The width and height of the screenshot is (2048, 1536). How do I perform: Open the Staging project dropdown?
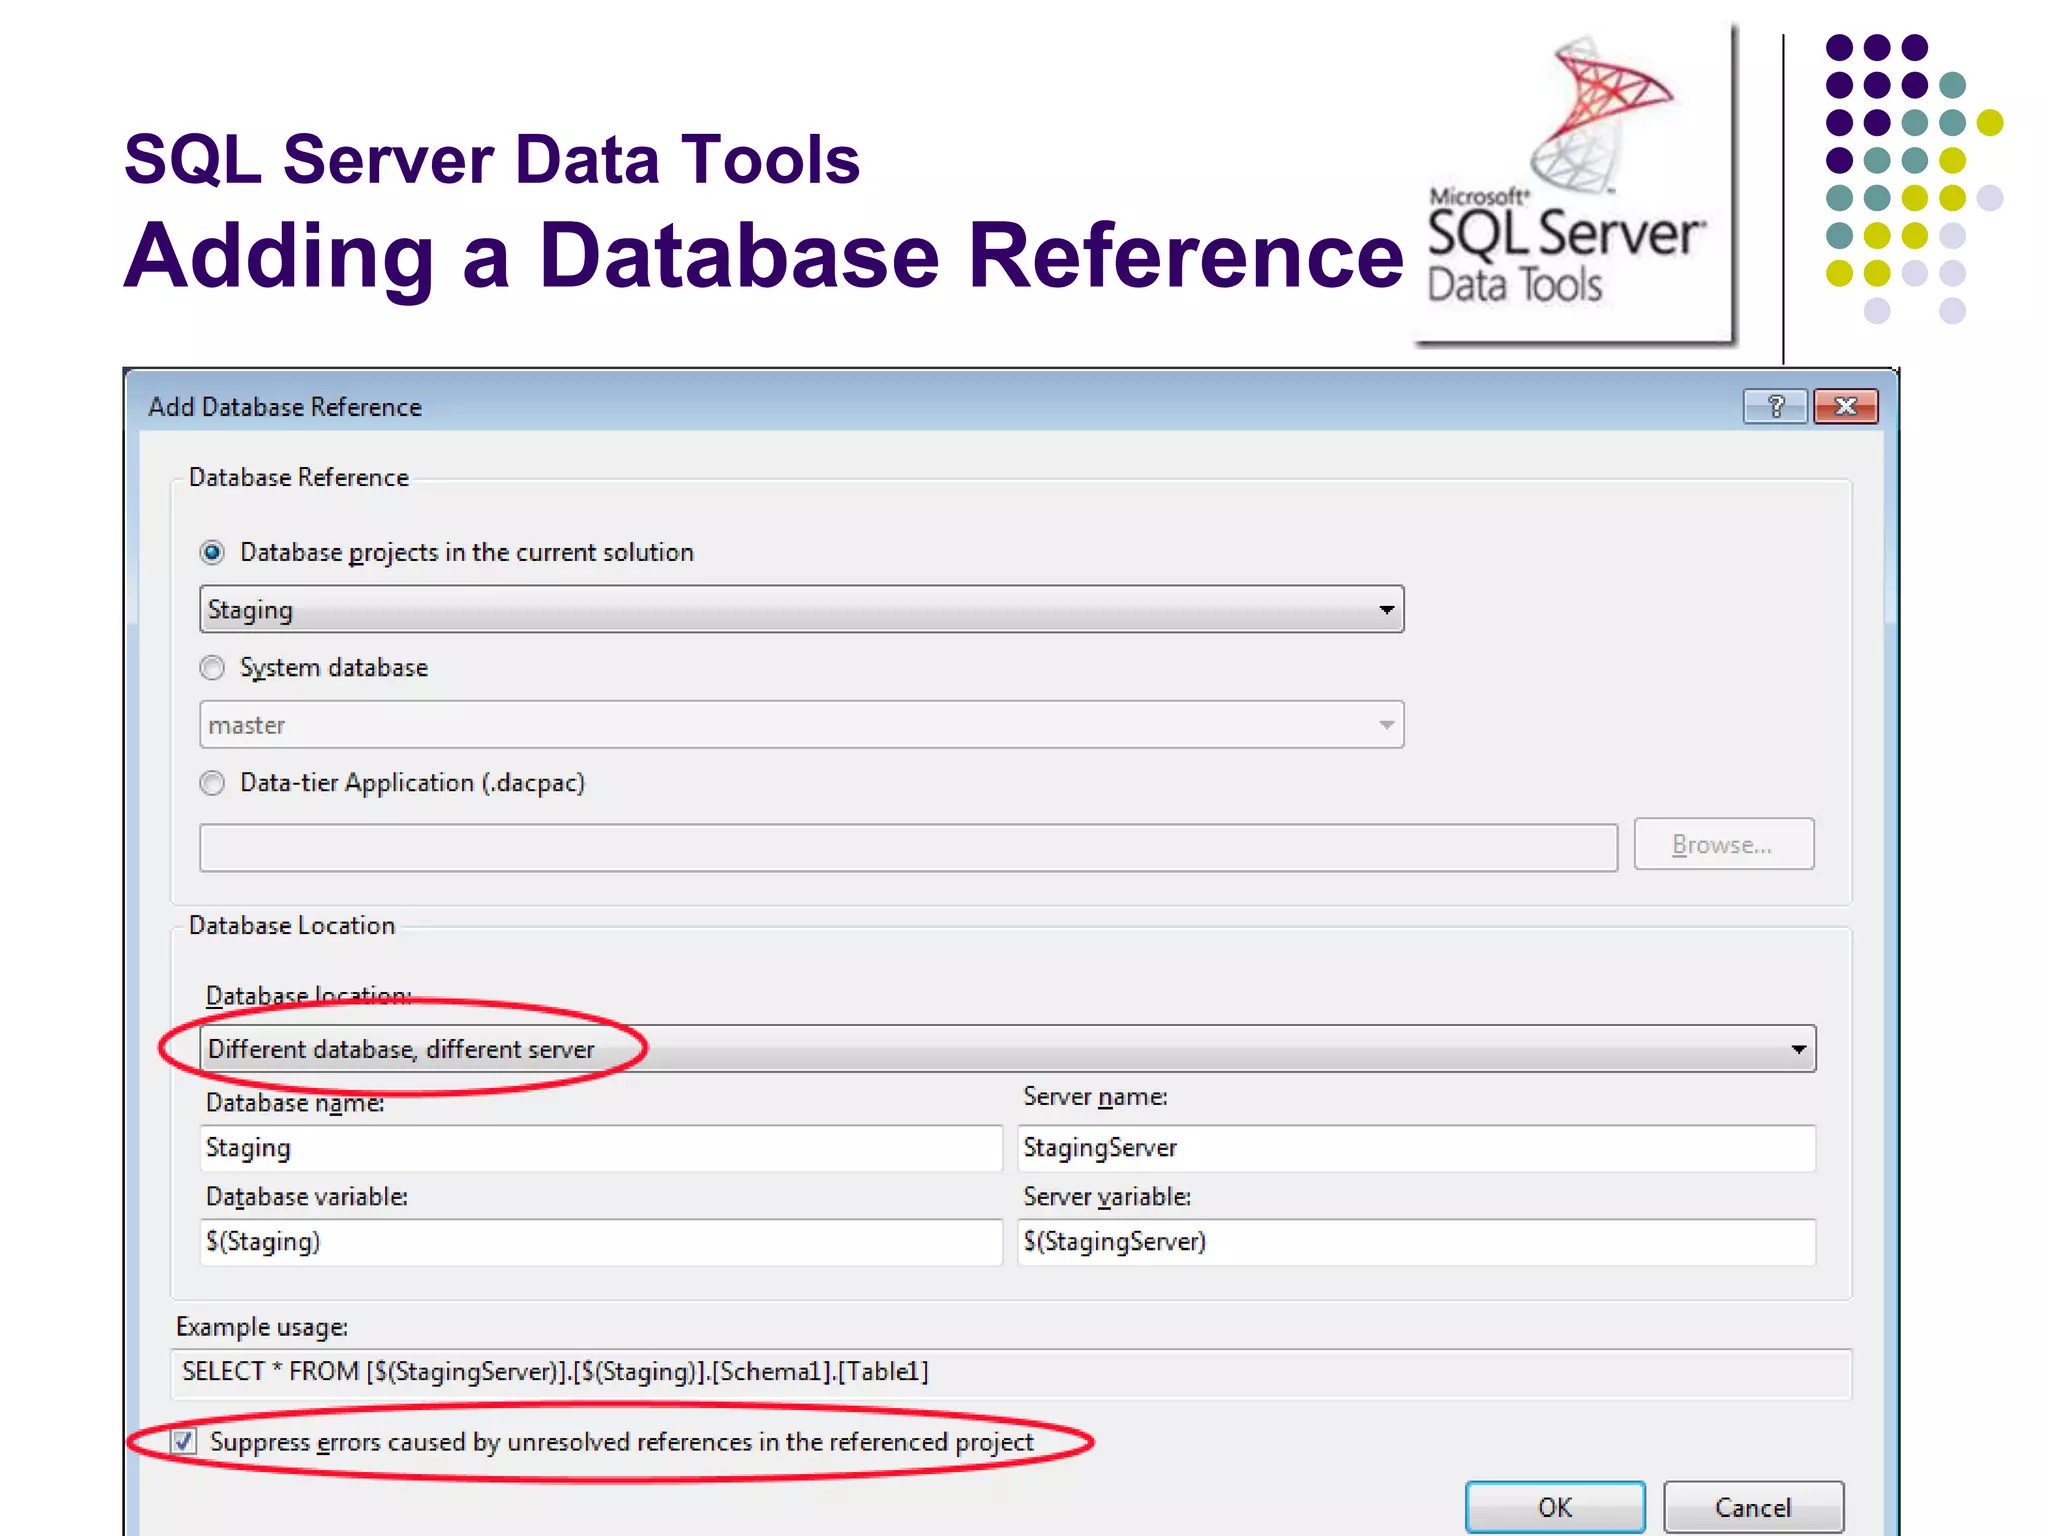(801, 609)
